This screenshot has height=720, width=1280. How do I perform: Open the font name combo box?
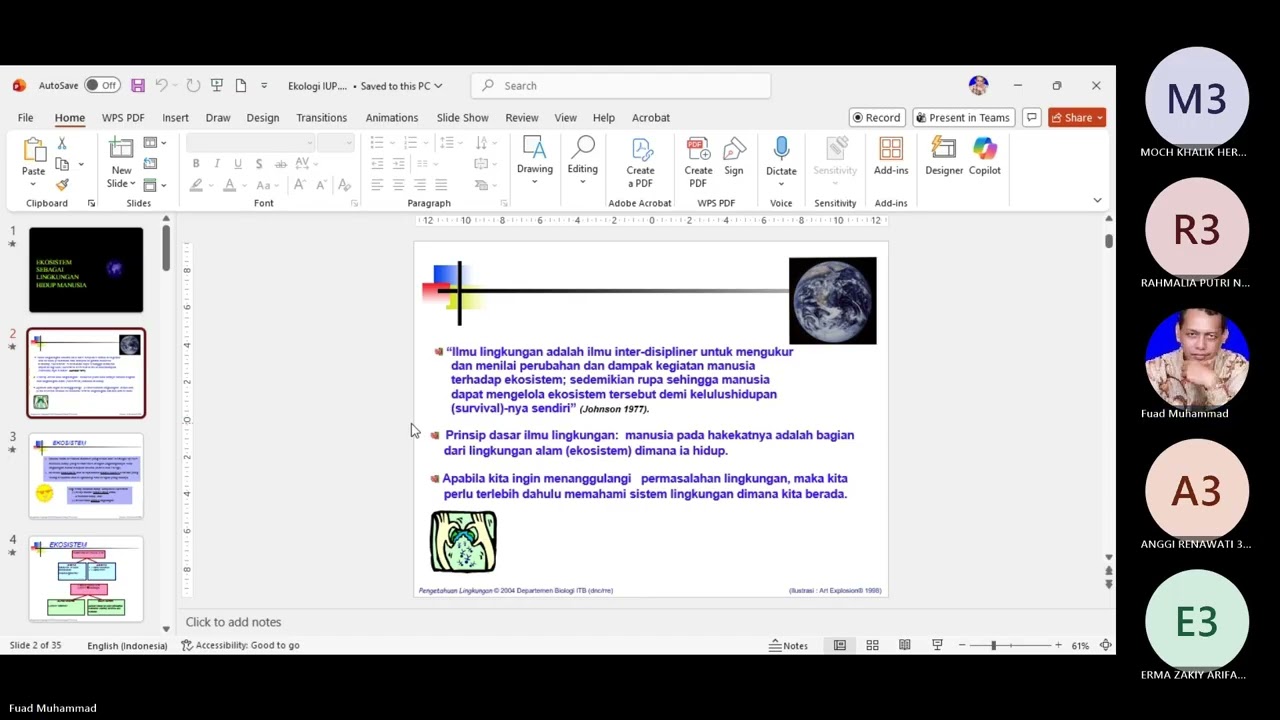[x=250, y=143]
